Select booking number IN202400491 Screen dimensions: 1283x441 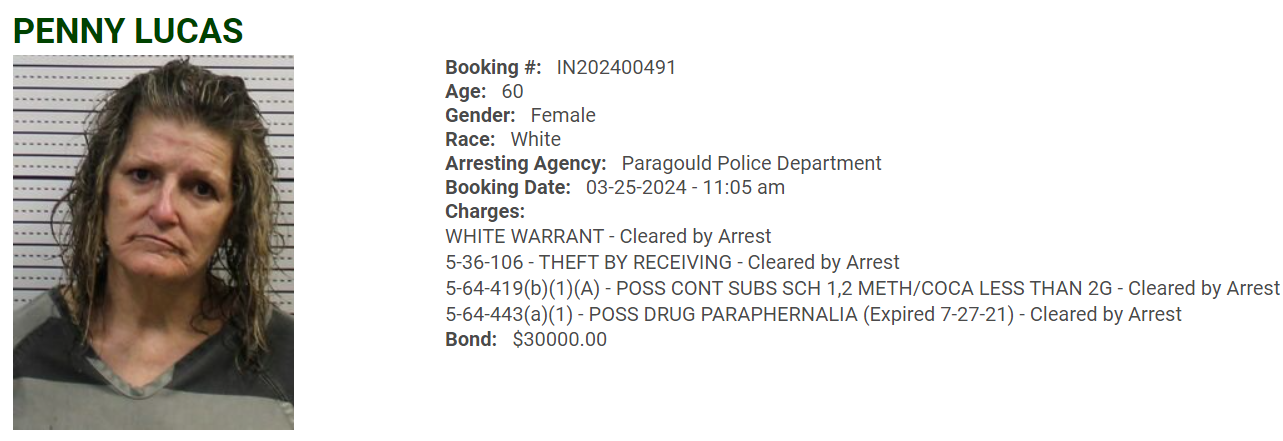[x=616, y=67]
